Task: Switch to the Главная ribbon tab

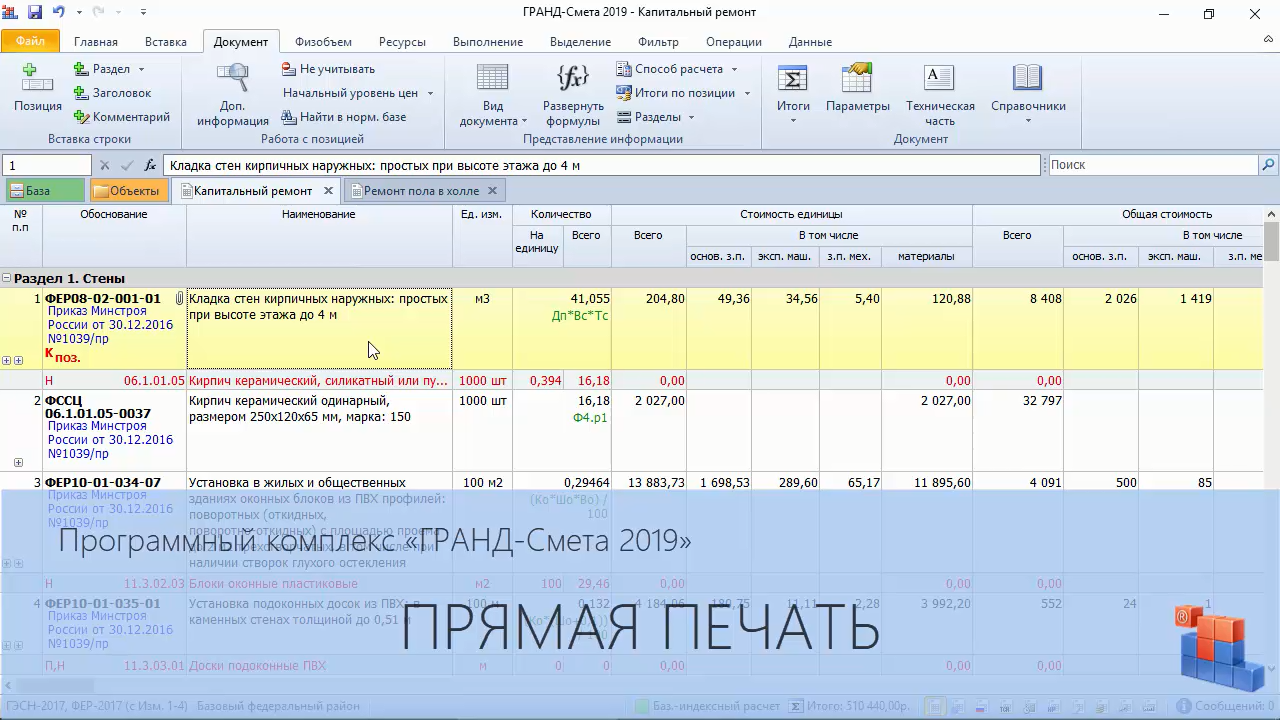Action: 96,42
